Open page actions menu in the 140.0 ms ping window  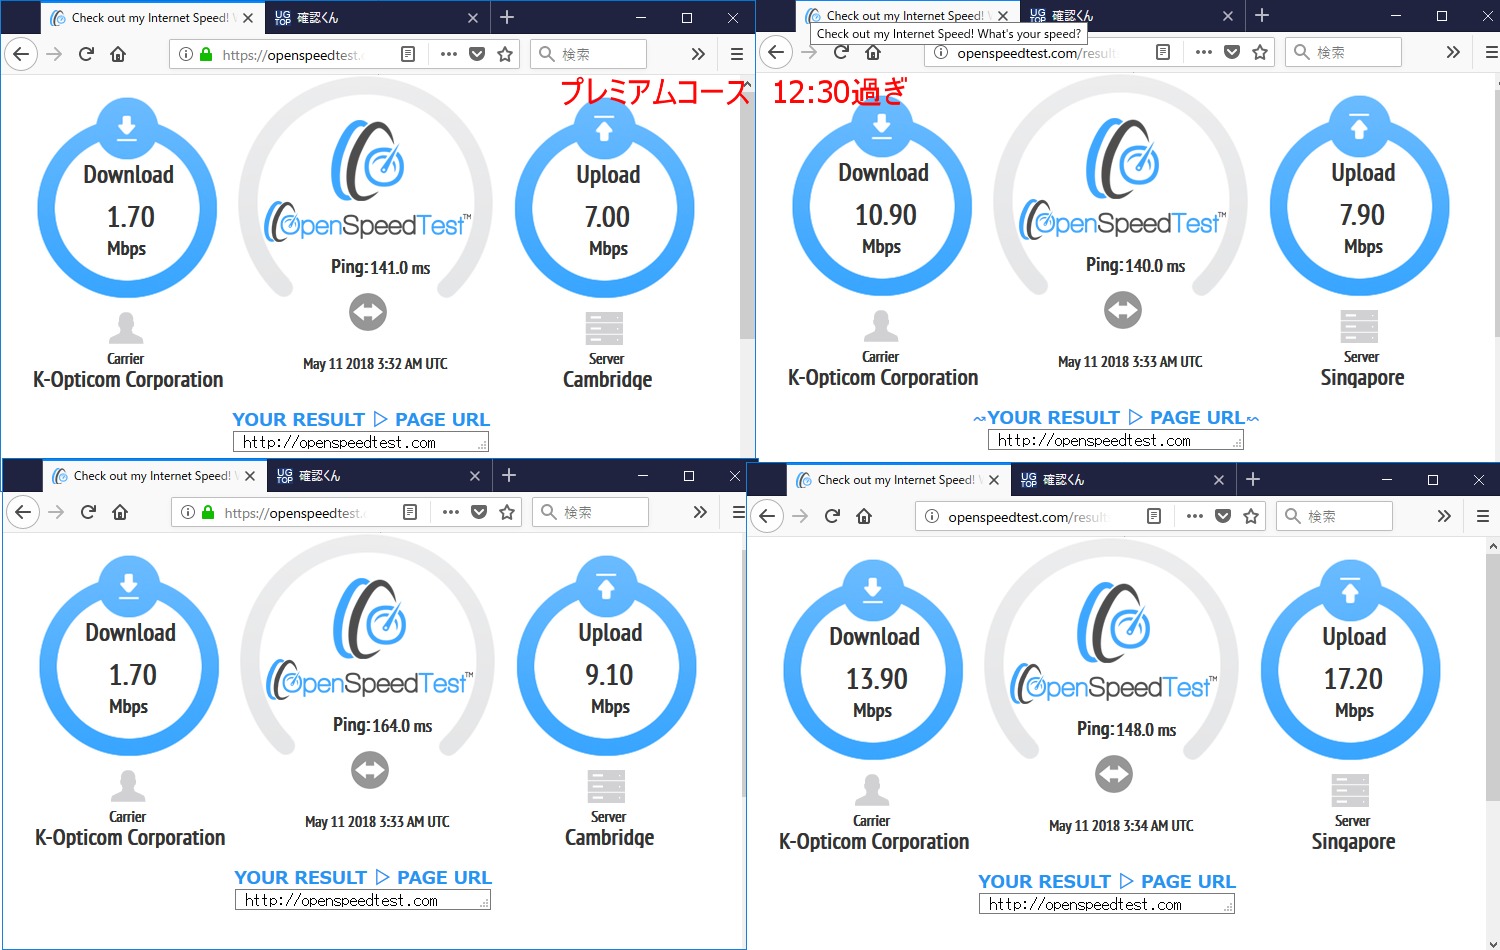(1204, 52)
